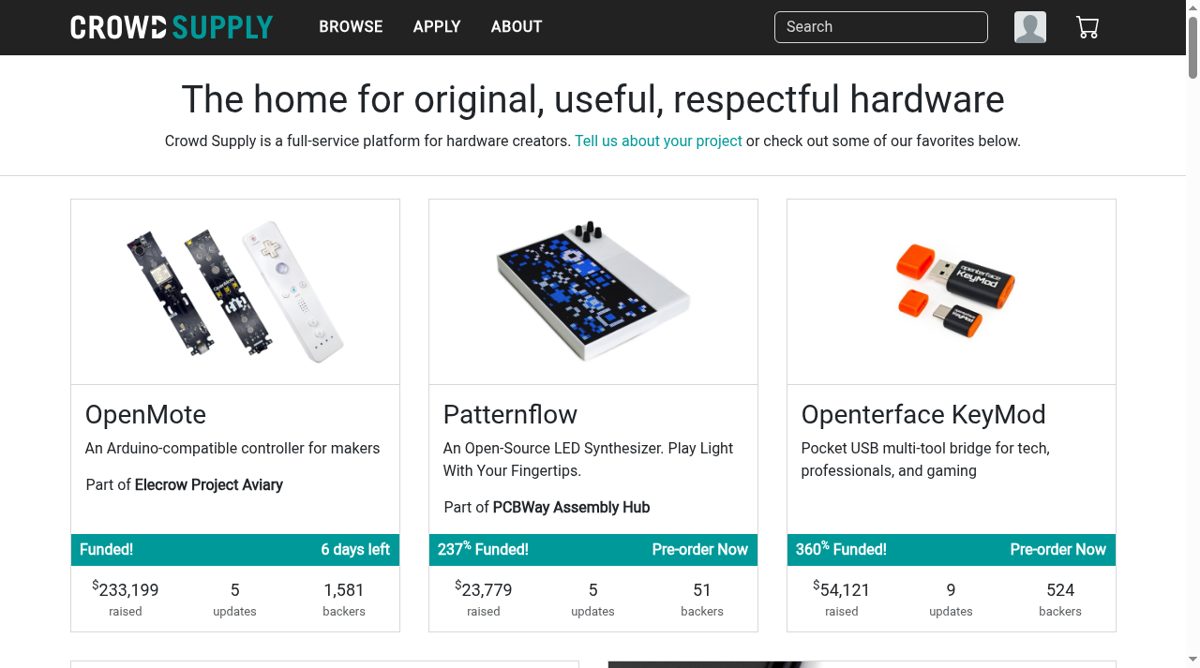Visit PCBWay Assembly Hub link

click(x=571, y=507)
